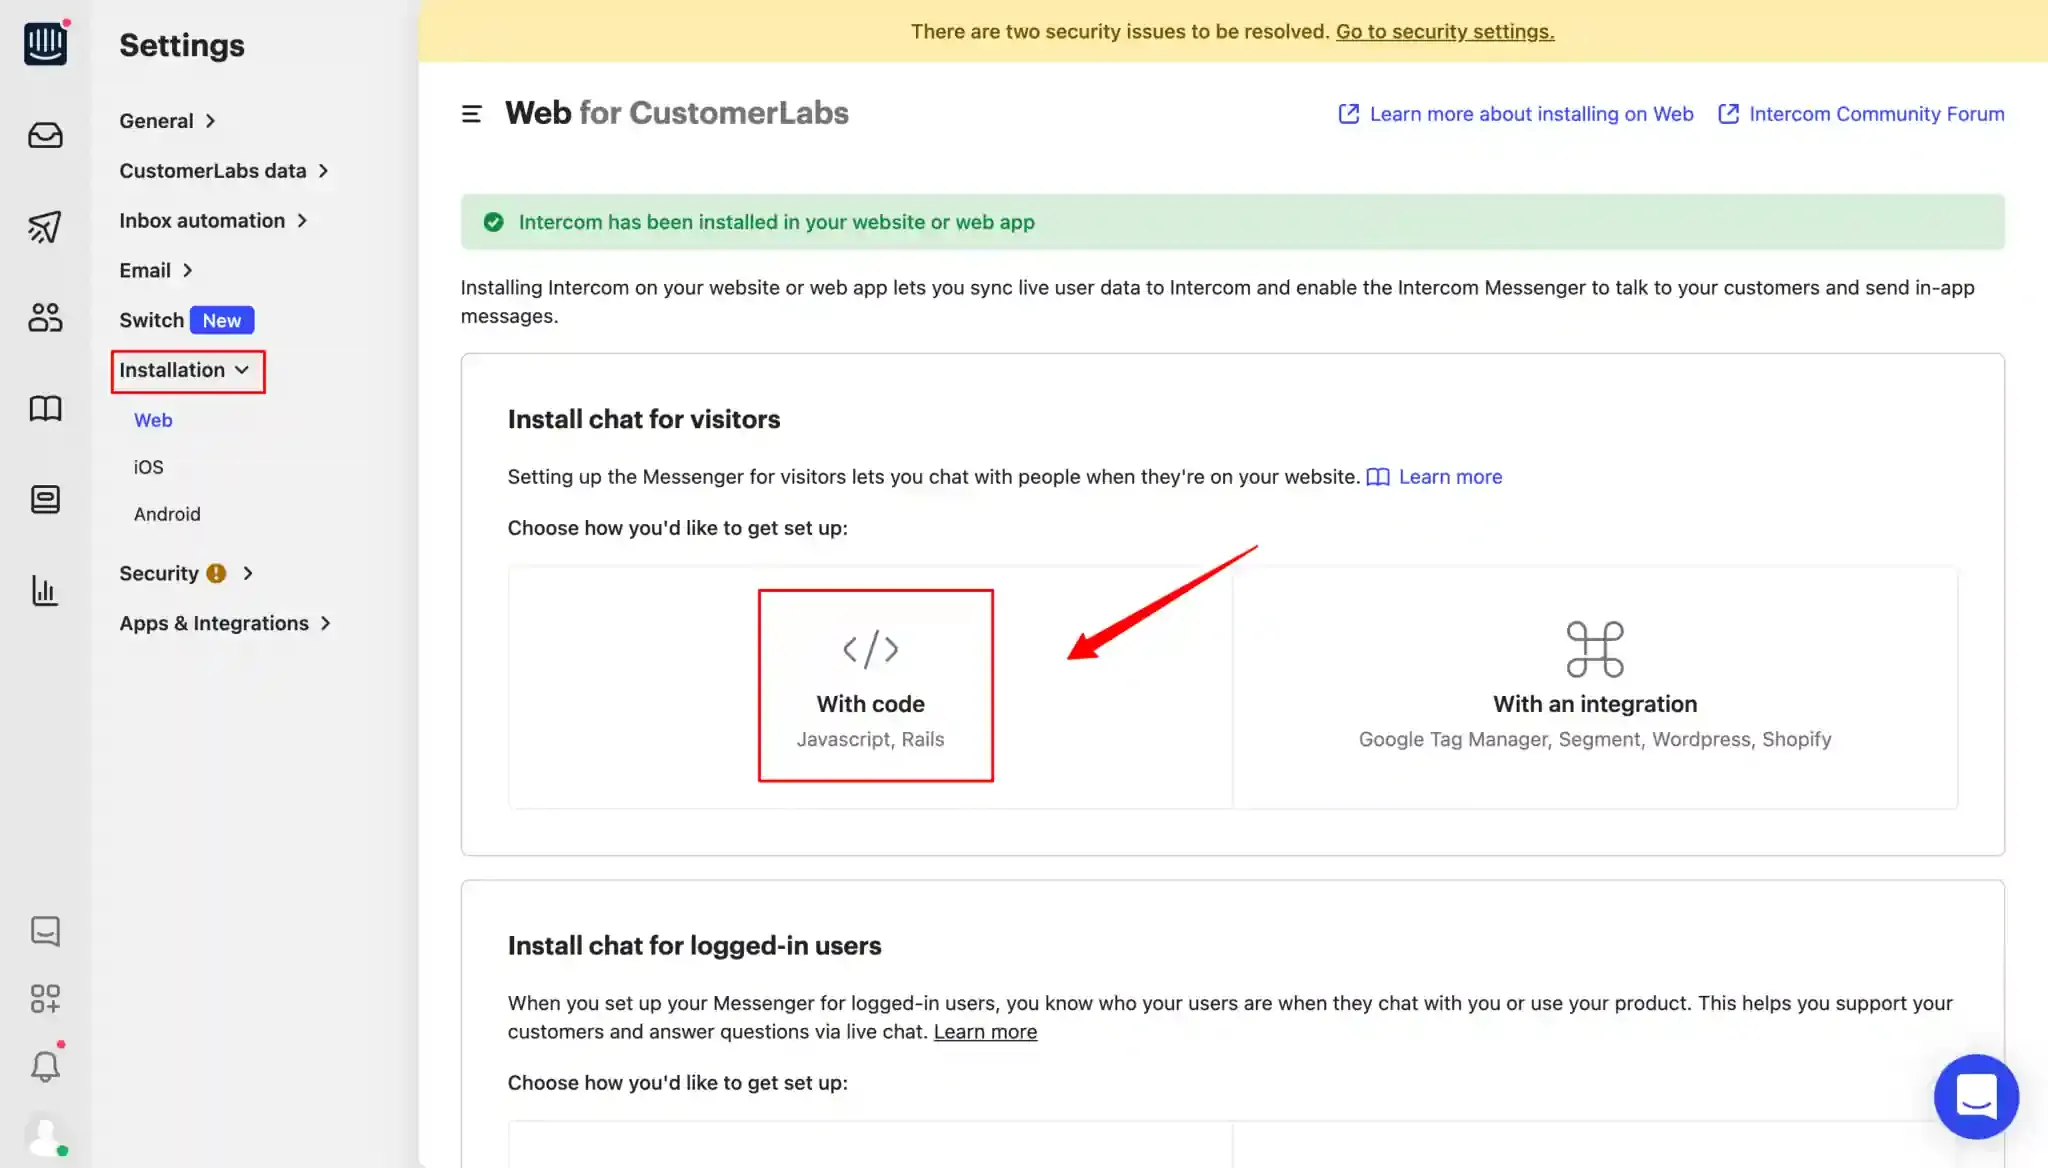Select Web under Installation

(x=153, y=420)
